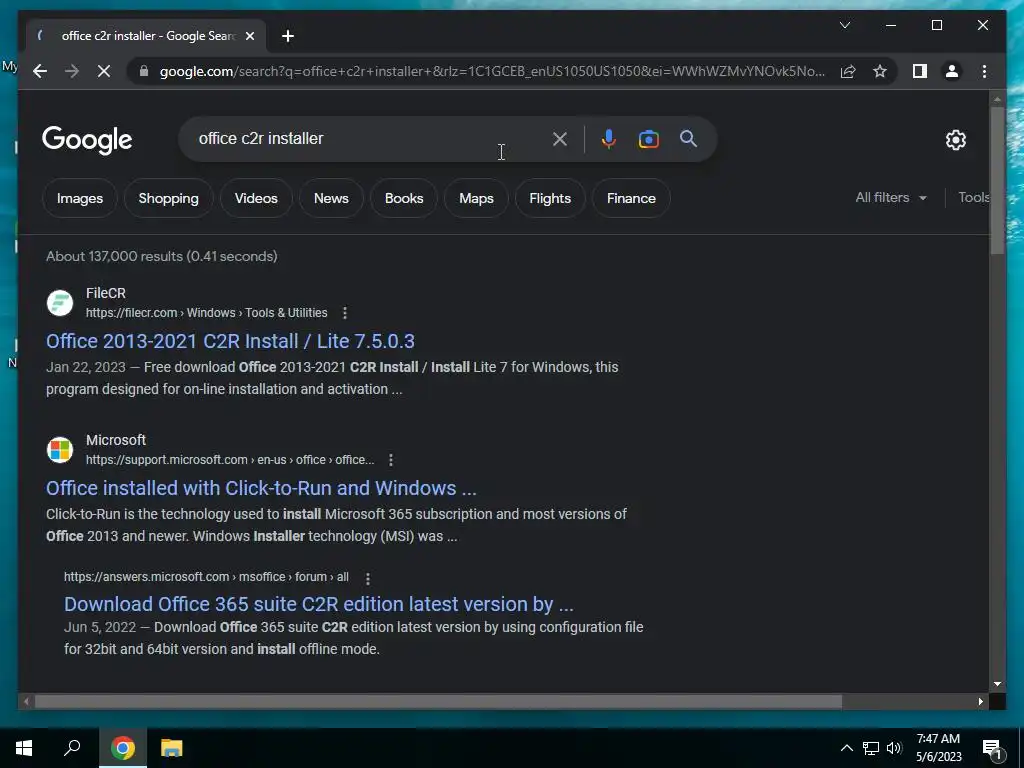Open the Tools option
The width and height of the screenshot is (1024, 768).
click(x=974, y=197)
